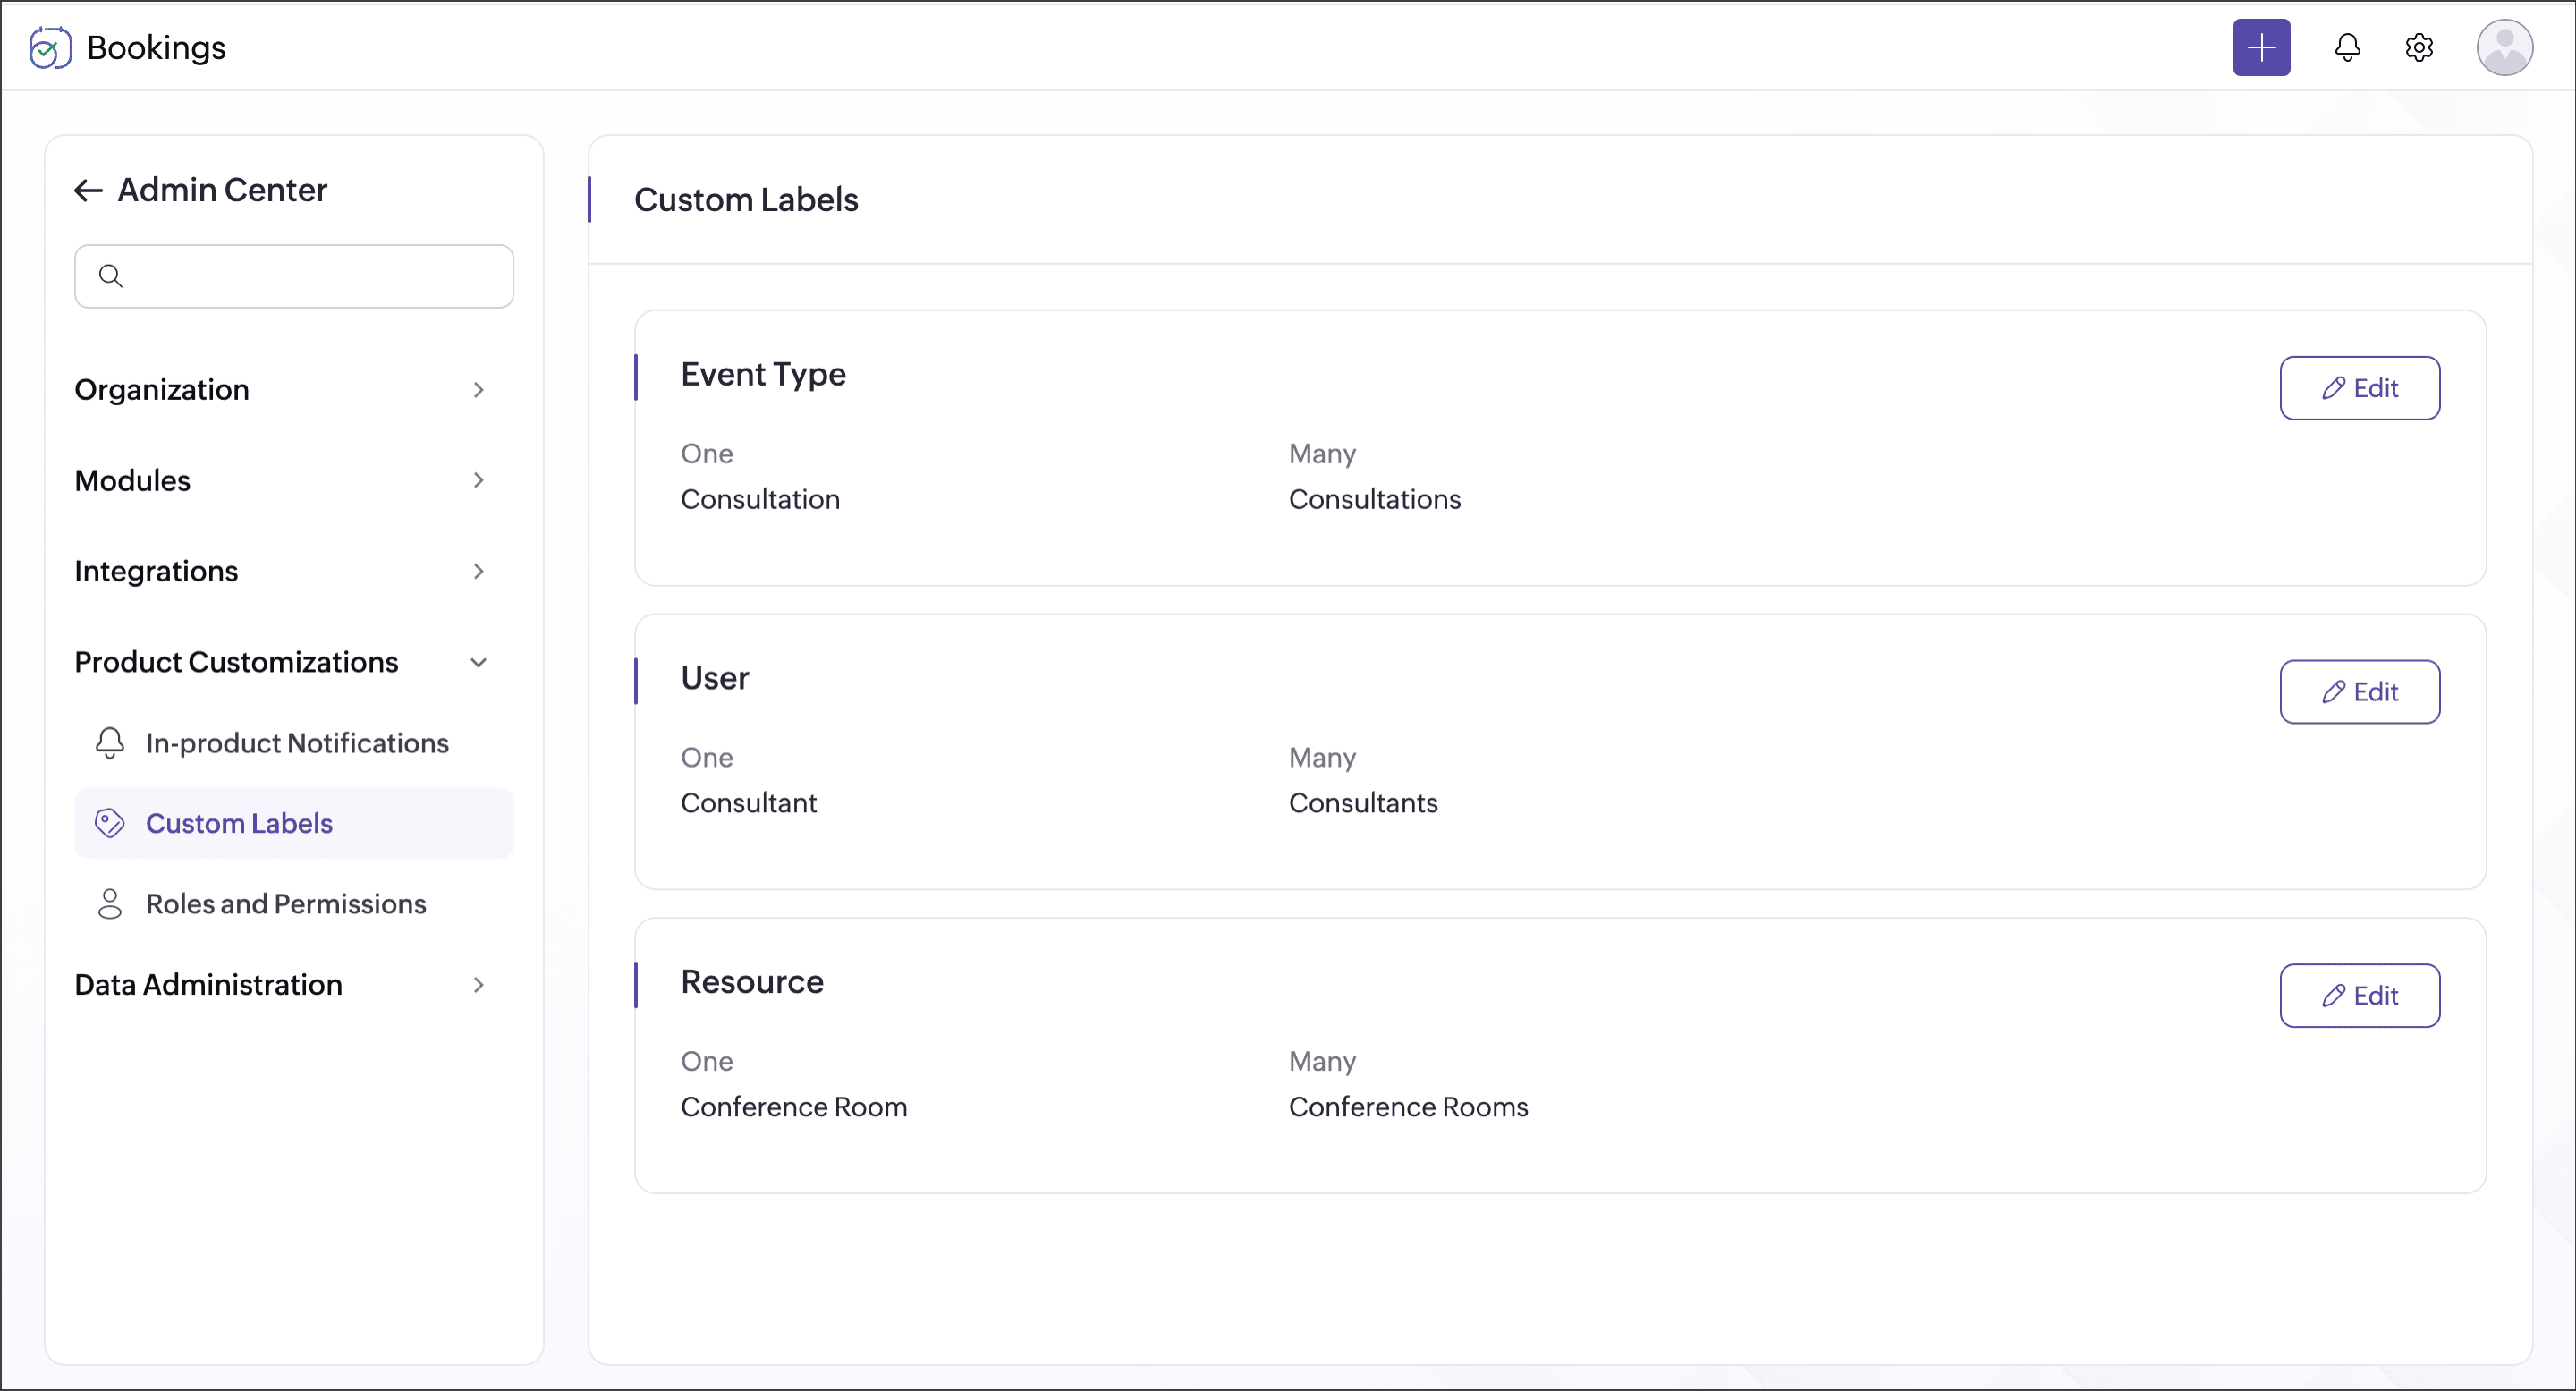Click the Custom Labels tag icon
2576x1391 pixels.
pos(109,823)
